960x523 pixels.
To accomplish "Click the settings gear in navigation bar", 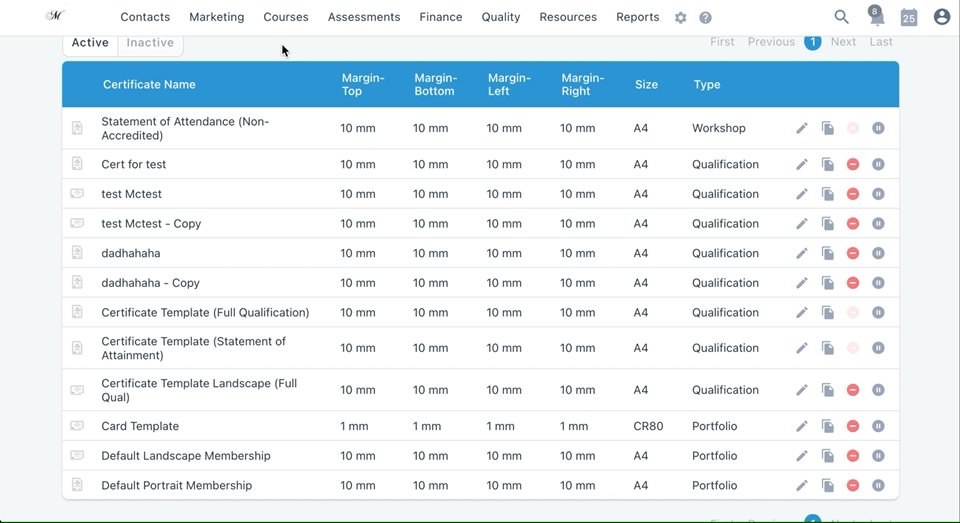I will pyautogui.click(x=681, y=18).
